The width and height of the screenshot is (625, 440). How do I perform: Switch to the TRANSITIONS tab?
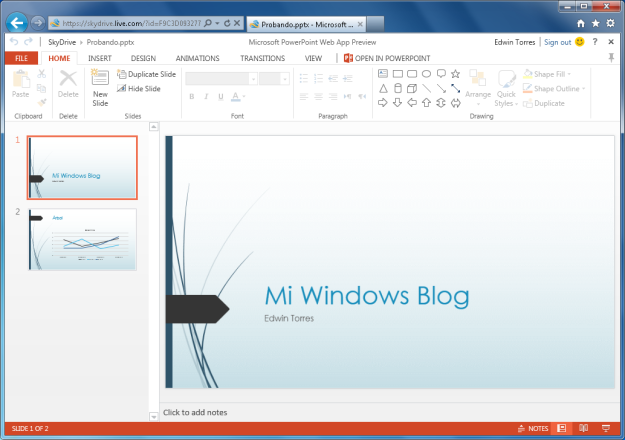[262, 58]
